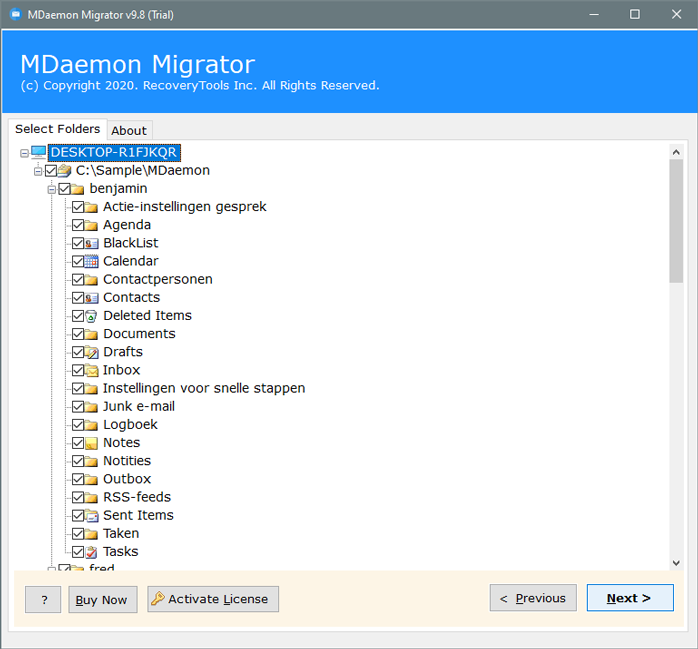The width and height of the screenshot is (698, 649).
Task: Click the Sent Items folder icon
Action: pyautogui.click(x=91, y=516)
